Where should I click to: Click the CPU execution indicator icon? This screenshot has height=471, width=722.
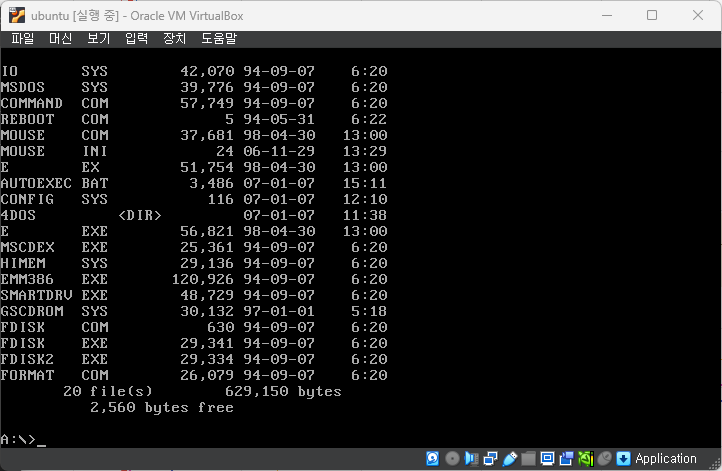tap(586, 459)
